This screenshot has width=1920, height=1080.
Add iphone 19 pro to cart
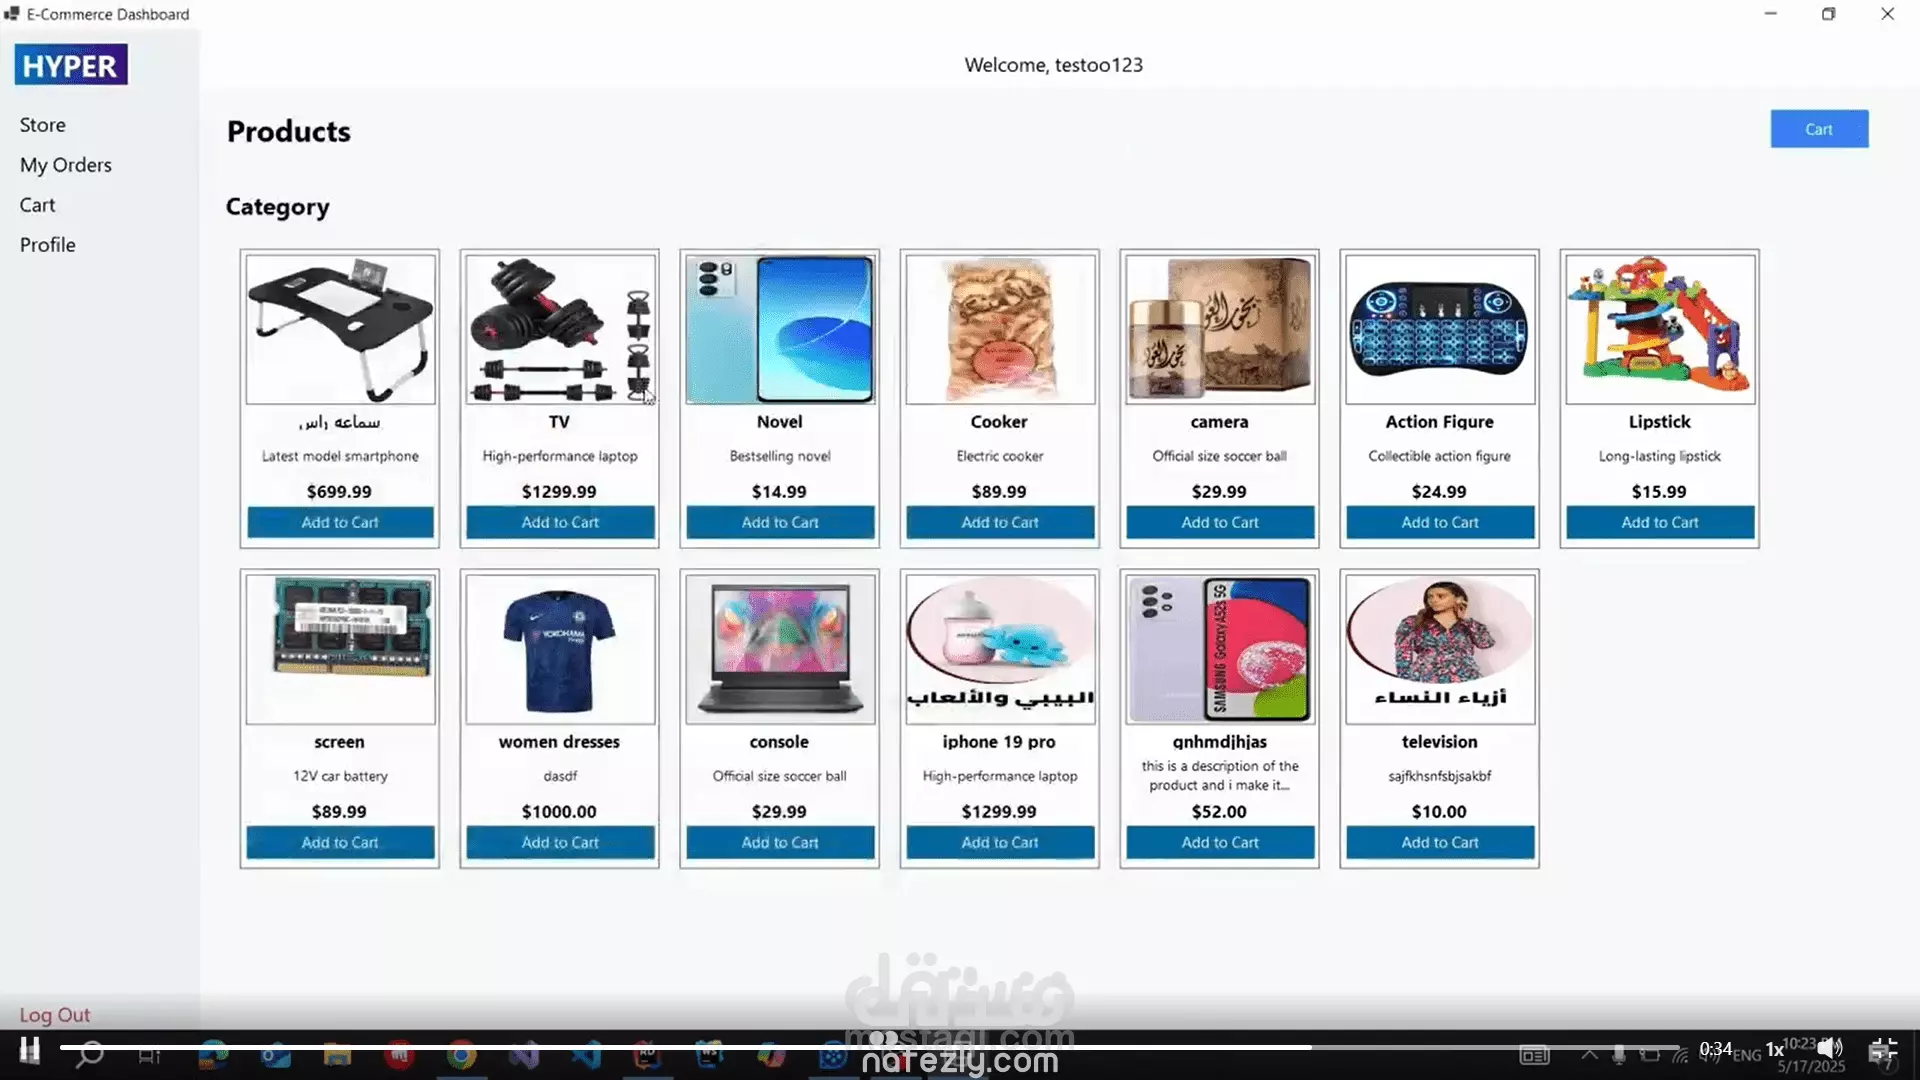click(1000, 842)
